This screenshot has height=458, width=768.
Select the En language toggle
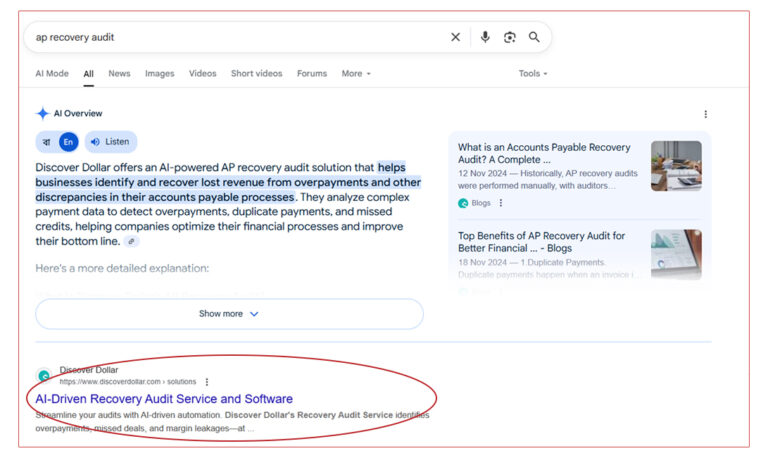(x=68, y=142)
